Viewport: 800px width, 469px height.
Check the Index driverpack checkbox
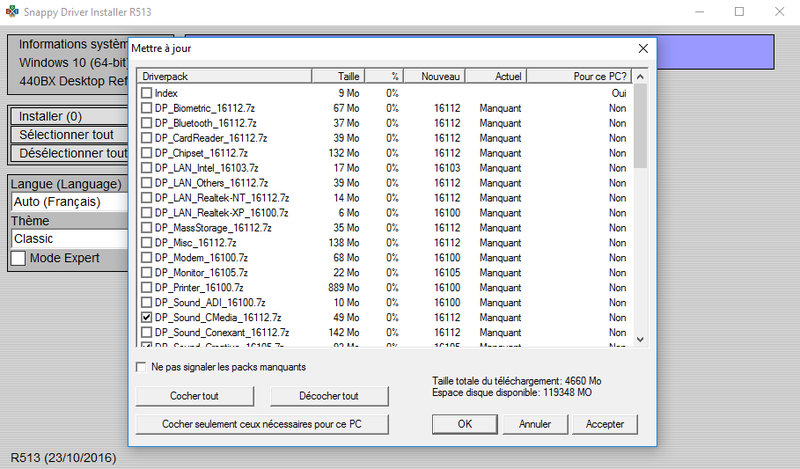[147, 93]
